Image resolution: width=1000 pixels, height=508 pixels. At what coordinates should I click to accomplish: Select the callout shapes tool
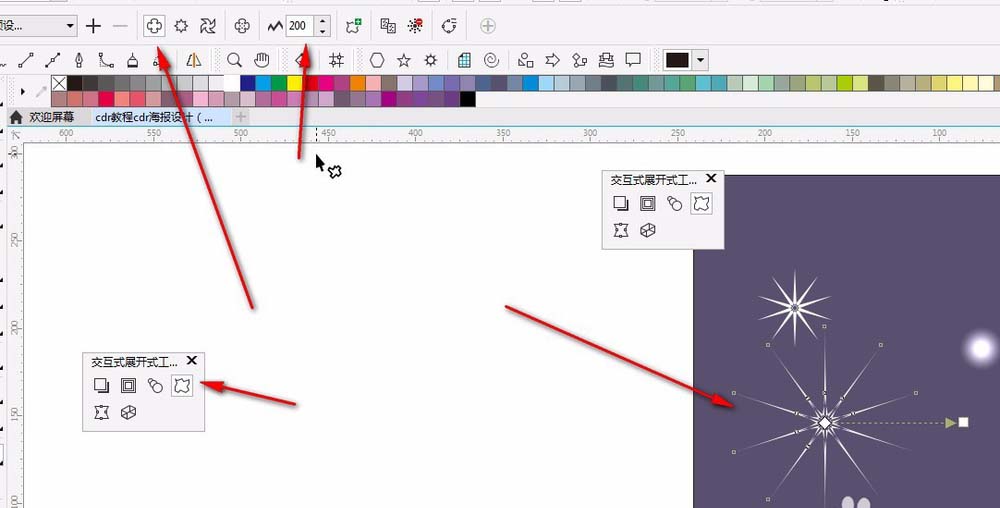click(633, 61)
